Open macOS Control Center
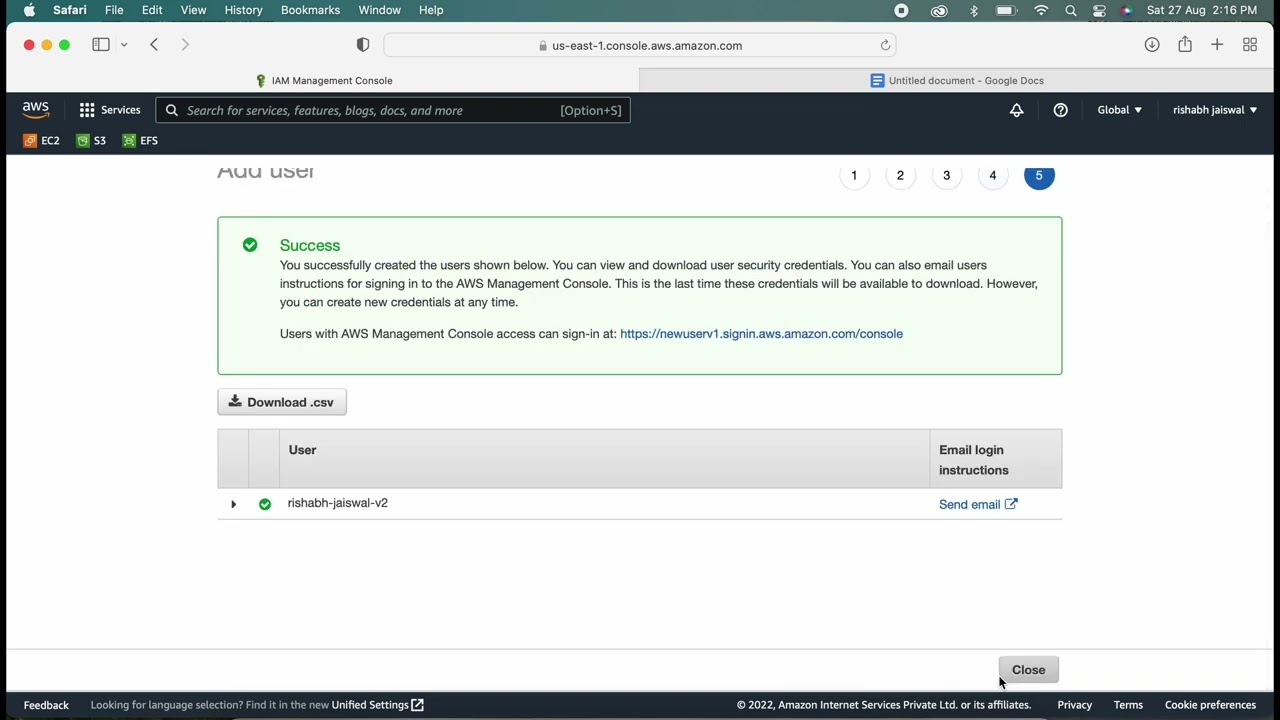 (1099, 10)
